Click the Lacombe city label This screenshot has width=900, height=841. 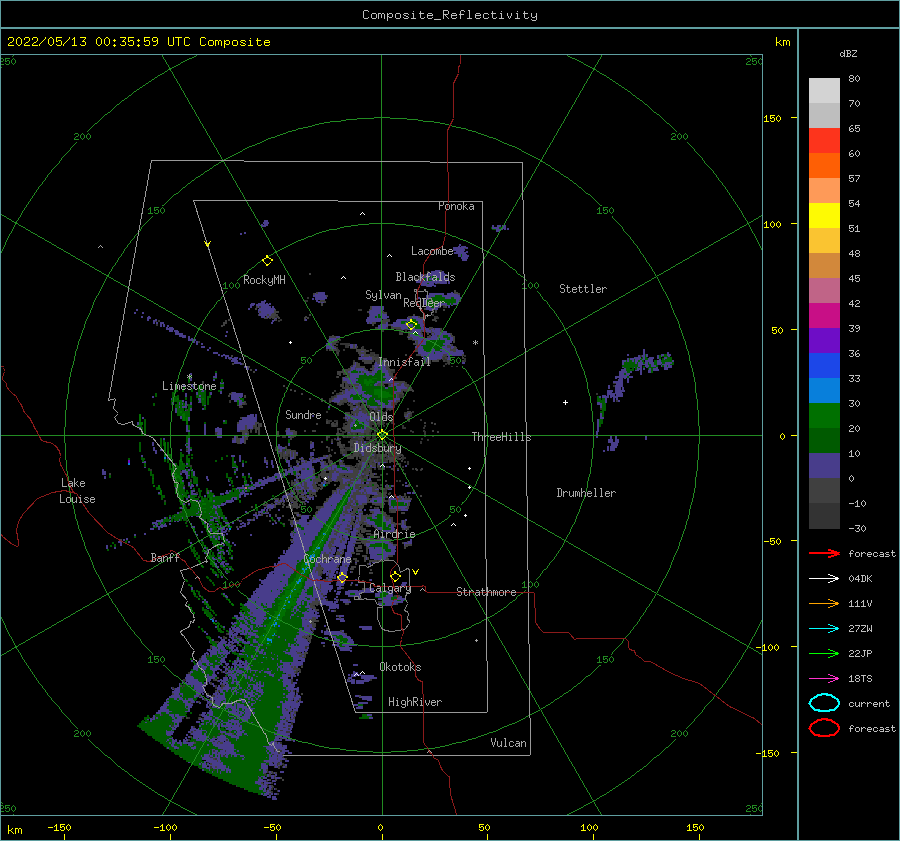pos(432,251)
